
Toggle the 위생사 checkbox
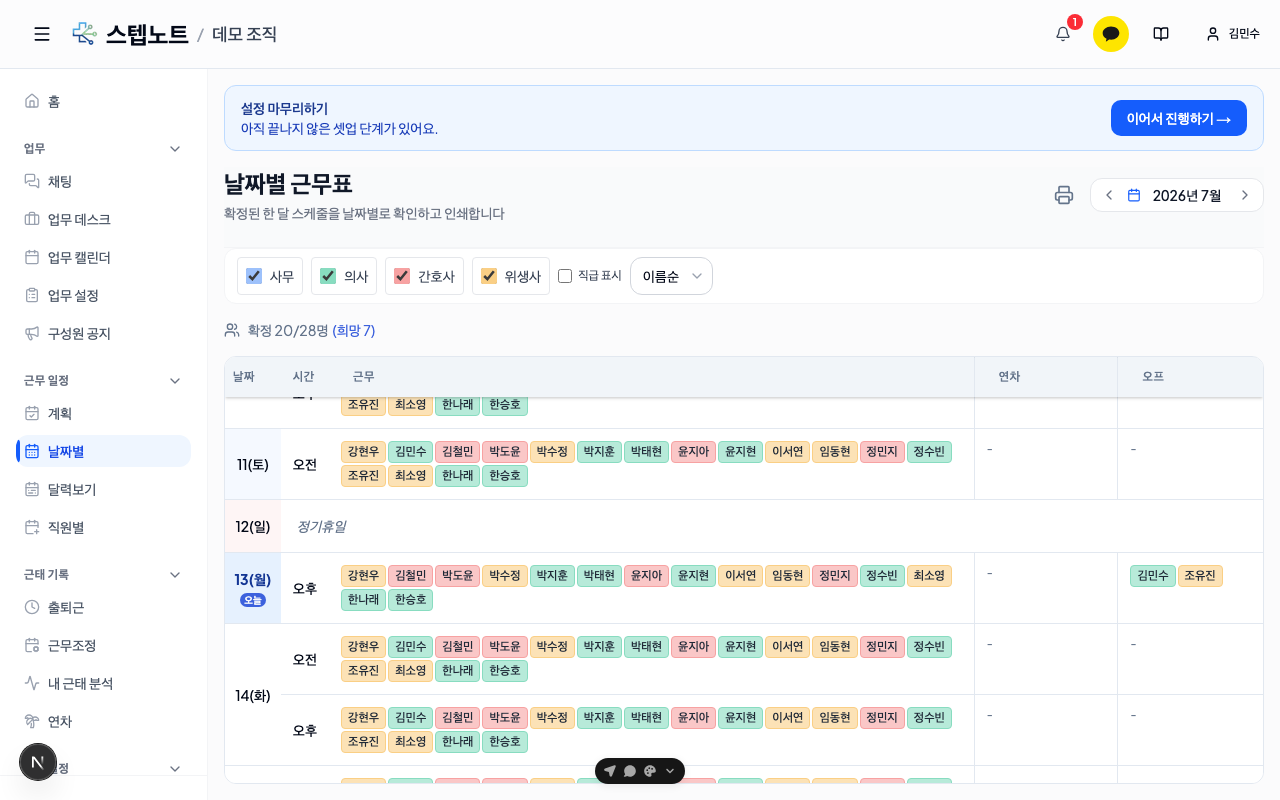pos(489,276)
